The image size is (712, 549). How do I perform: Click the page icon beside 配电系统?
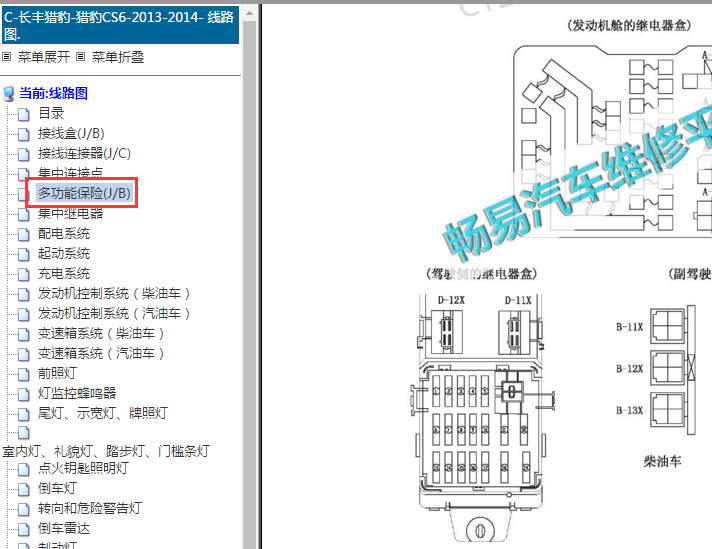(24, 234)
